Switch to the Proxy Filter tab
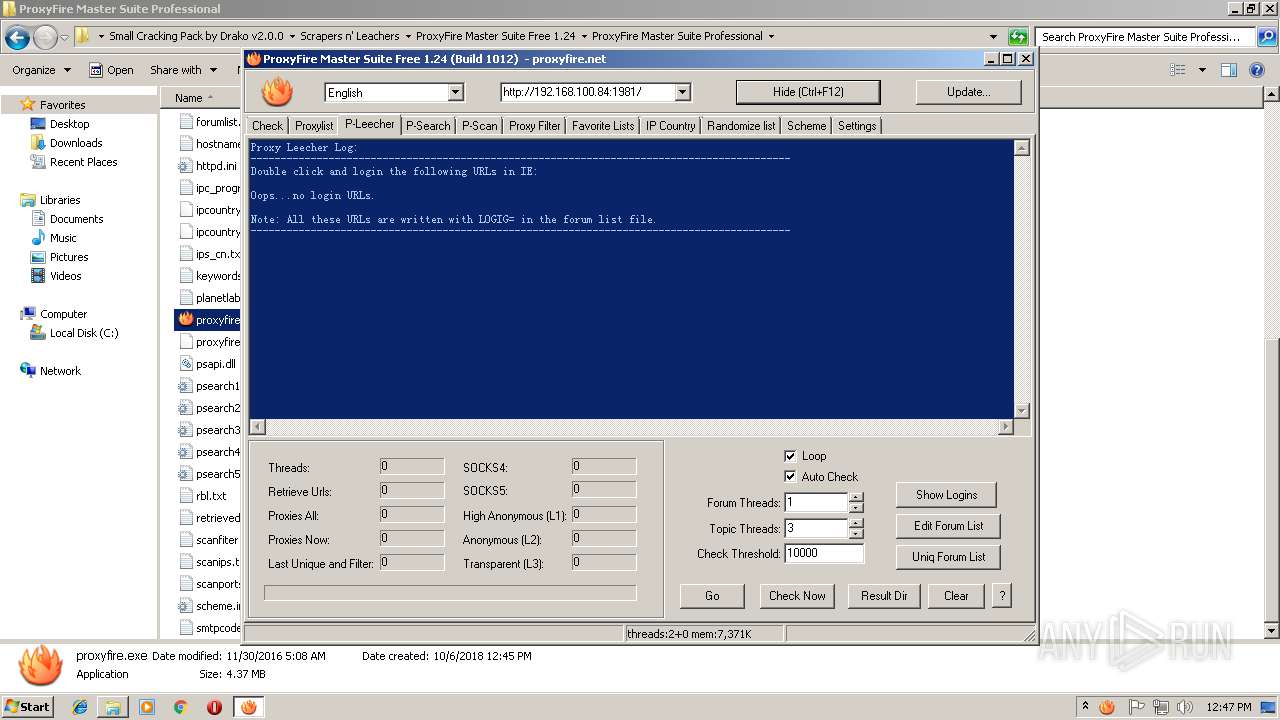 [x=535, y=126]
